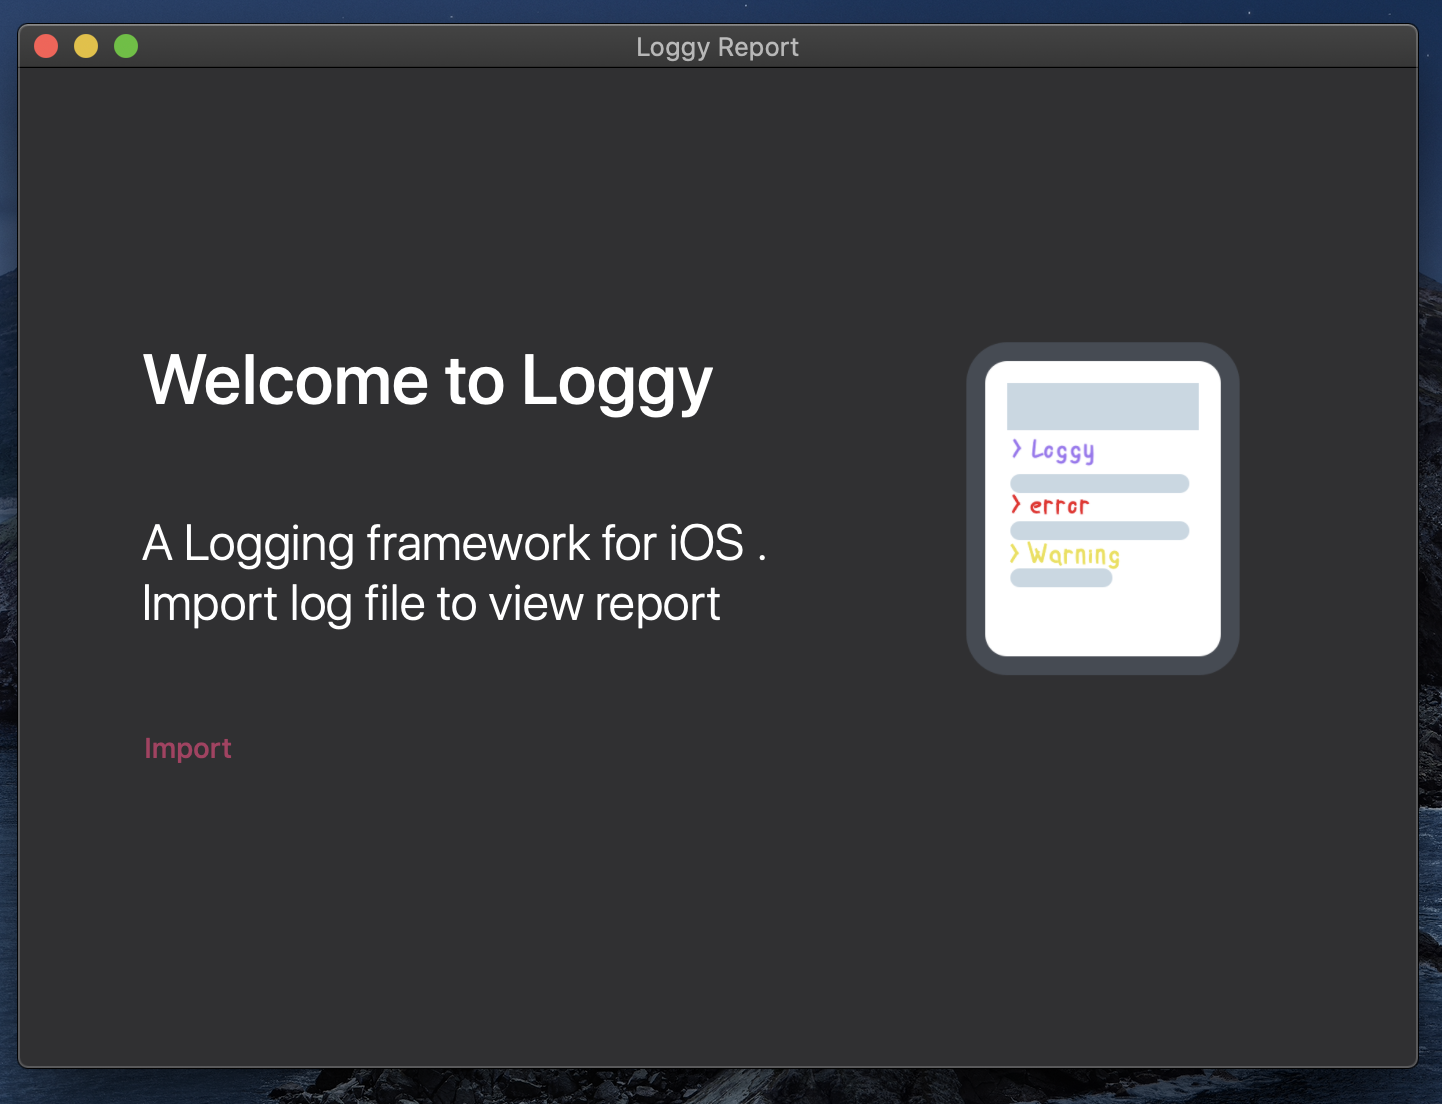The height and width of the screenshot is (1104, 1442).
Task: Click the 'Import log file to view report' text
Action: (x=431, y=604)
